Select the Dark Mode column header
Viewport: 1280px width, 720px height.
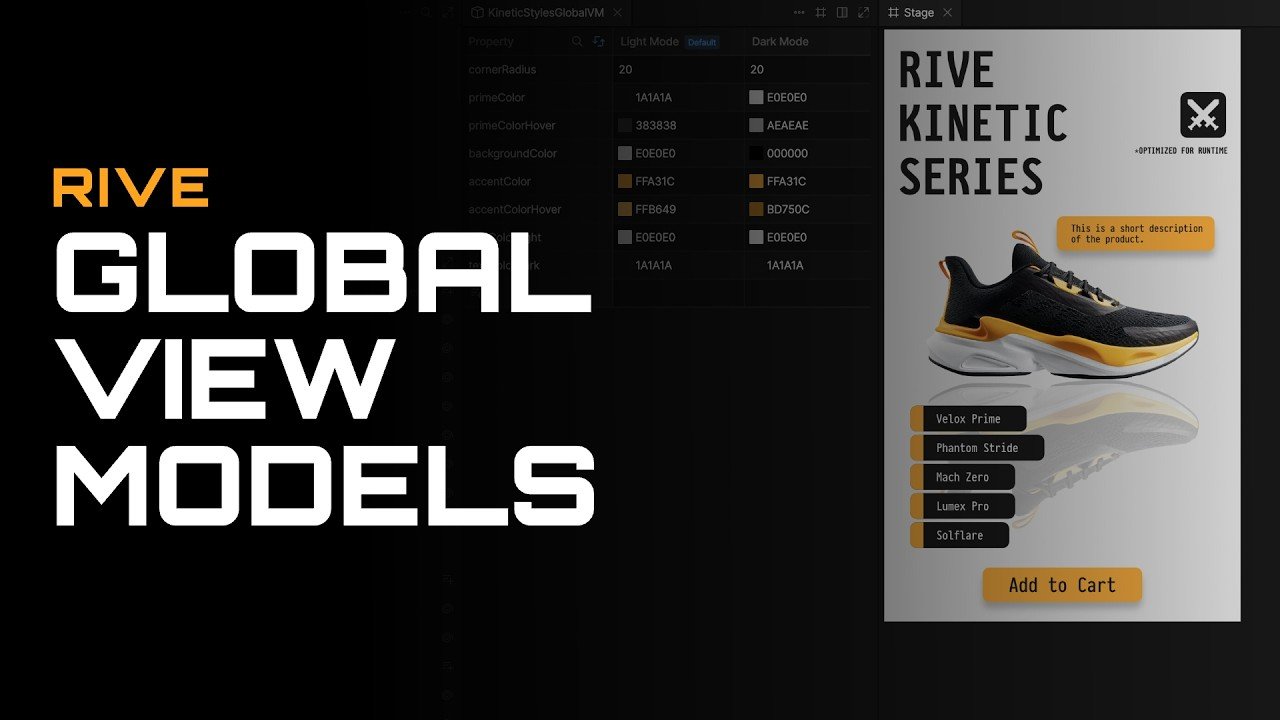780,42
